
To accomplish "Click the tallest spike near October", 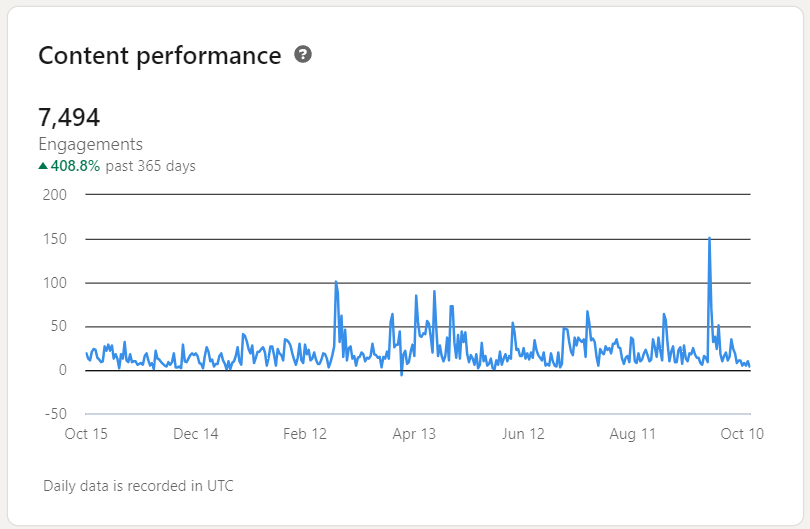I will point(709,239).
